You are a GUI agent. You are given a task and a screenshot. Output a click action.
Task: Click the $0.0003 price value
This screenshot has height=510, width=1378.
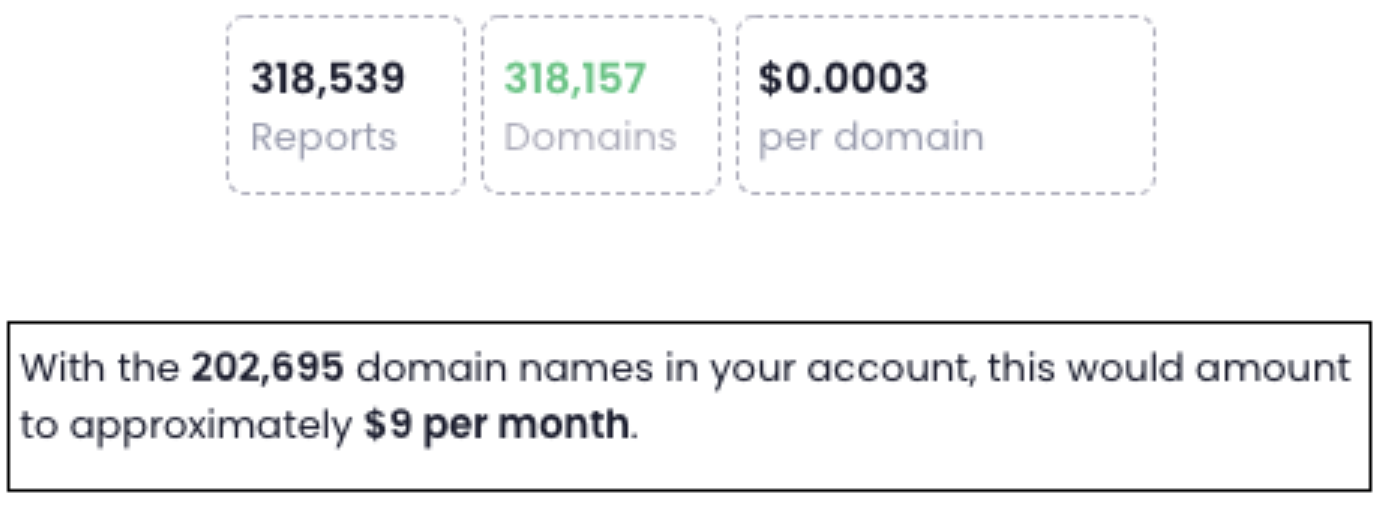(843, 78)
